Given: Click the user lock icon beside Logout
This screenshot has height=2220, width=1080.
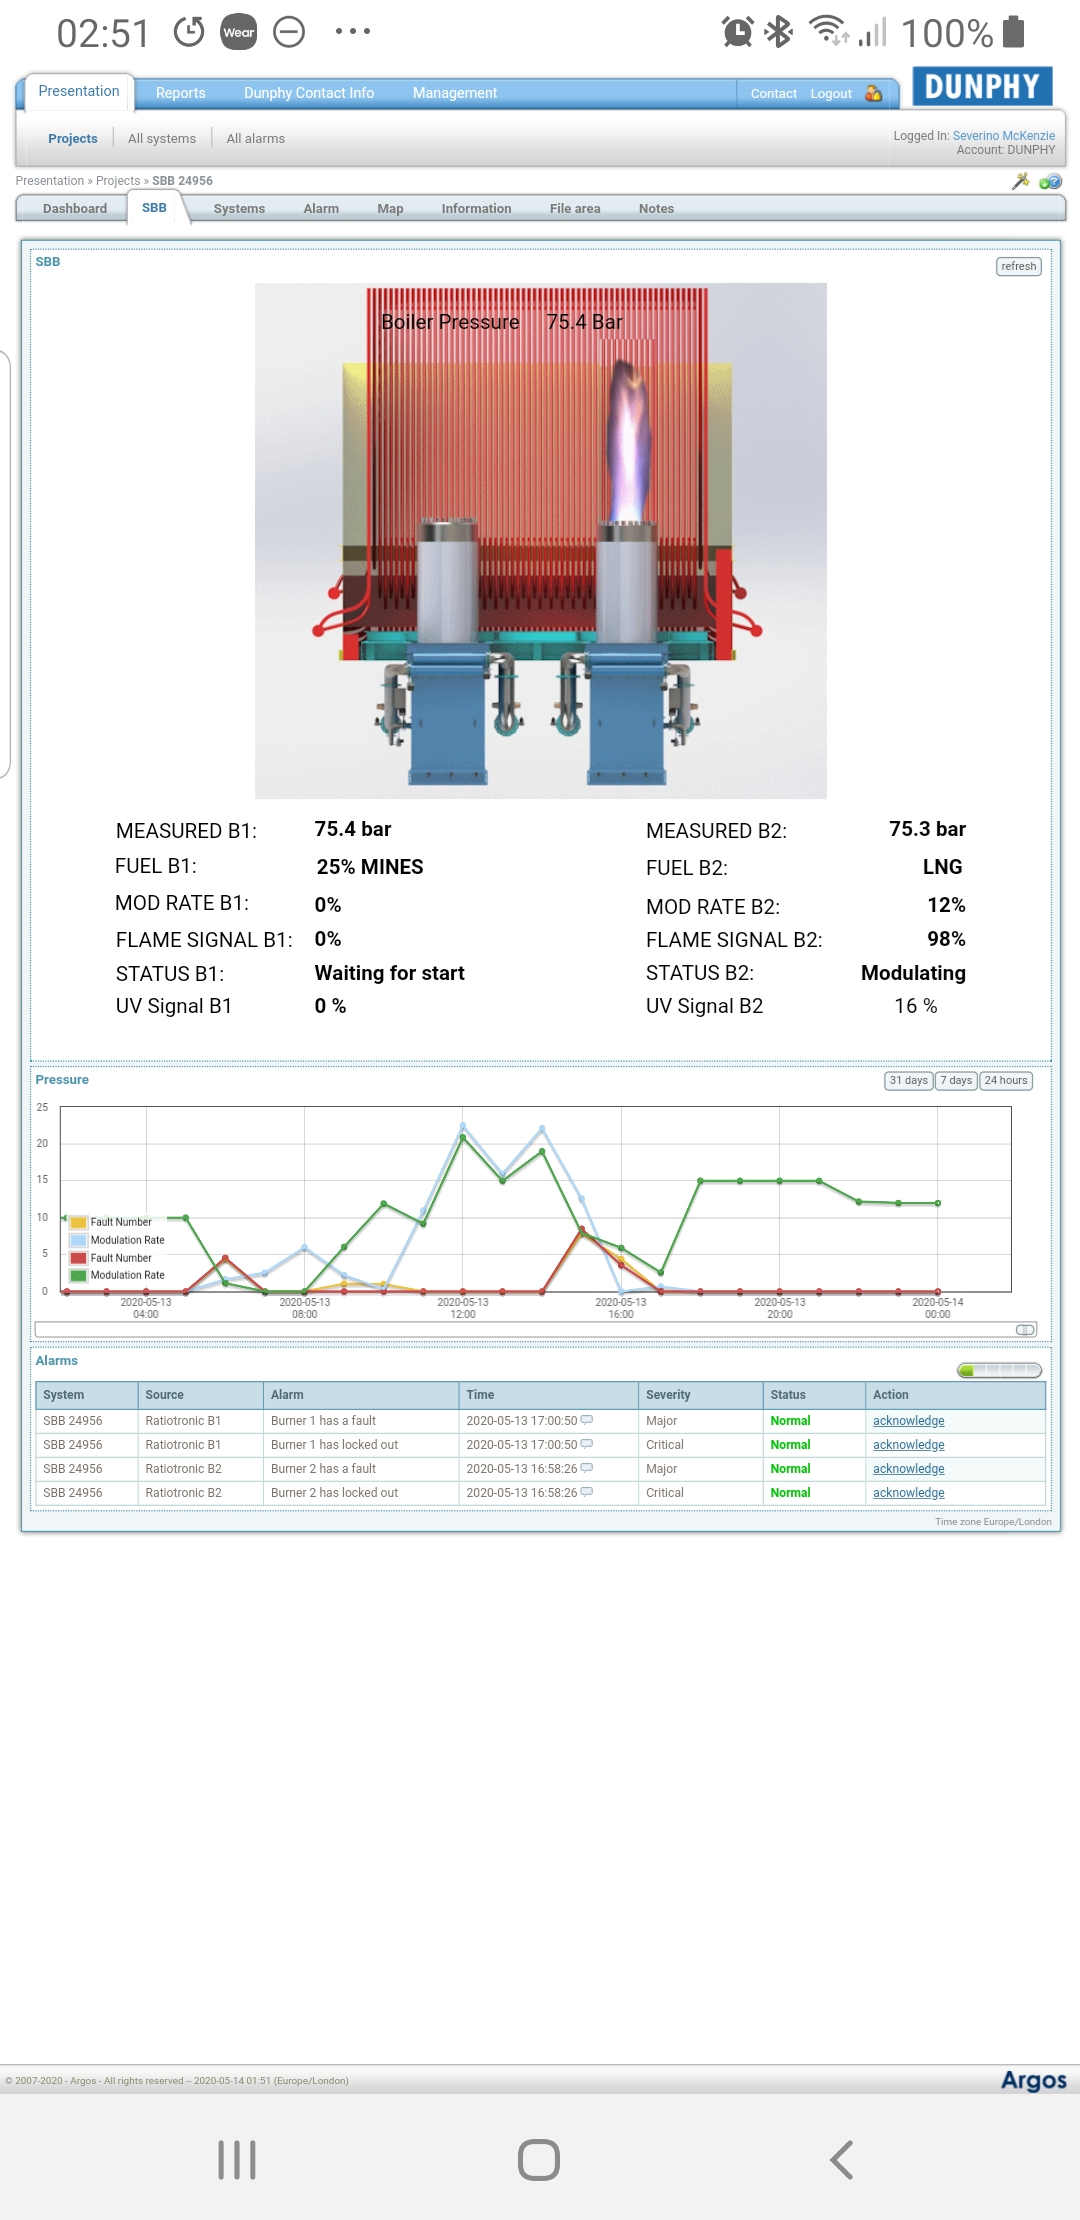Looking at the screenshot, I should point(873,93).
